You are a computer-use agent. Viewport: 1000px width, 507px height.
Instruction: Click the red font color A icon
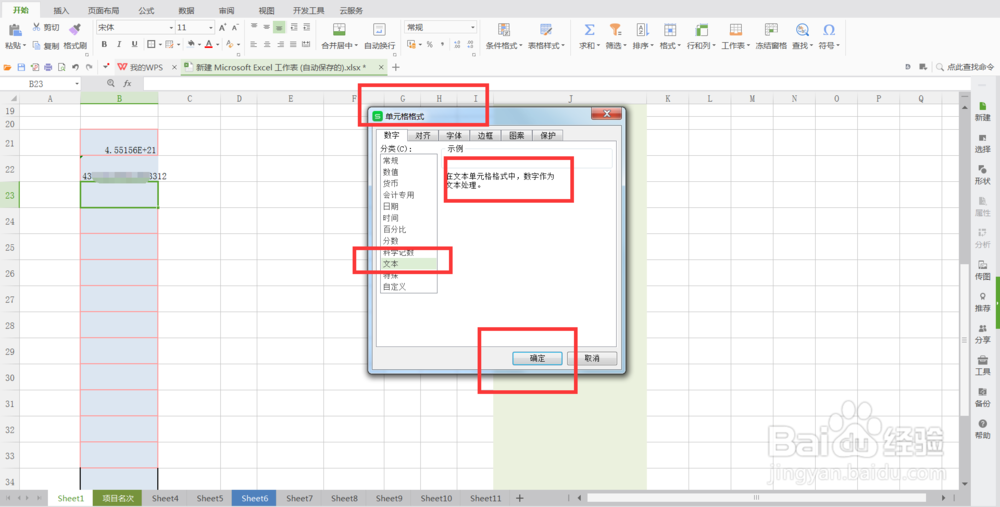pos(209,45)
